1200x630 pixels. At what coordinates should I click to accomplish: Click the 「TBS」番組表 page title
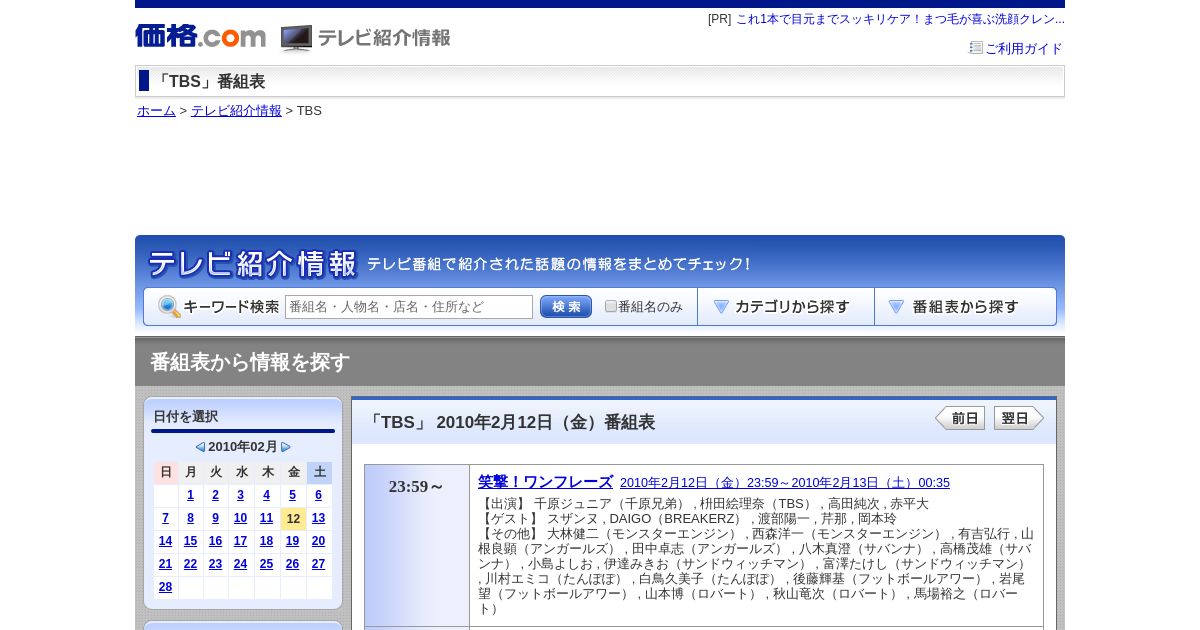[209, 82]
